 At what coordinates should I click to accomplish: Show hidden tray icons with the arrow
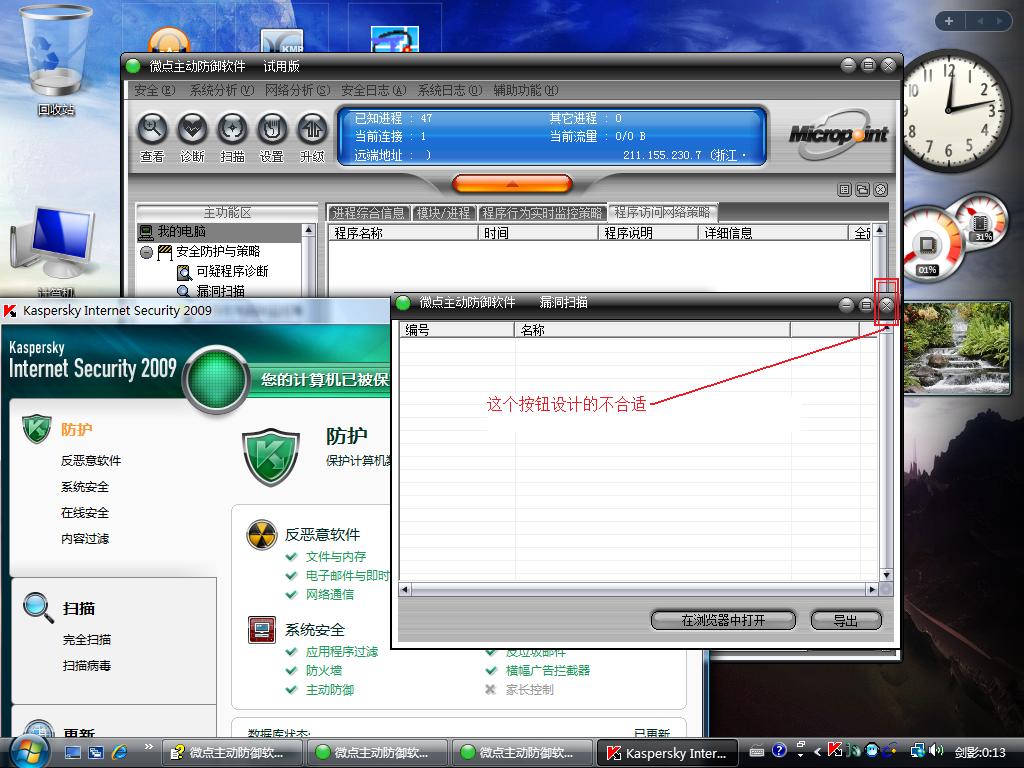(x=817, y=752)
